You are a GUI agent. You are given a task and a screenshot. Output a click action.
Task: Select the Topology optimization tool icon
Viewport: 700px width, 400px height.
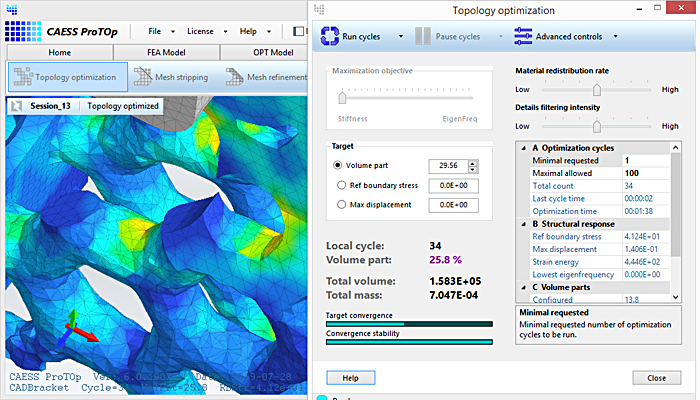22,77
